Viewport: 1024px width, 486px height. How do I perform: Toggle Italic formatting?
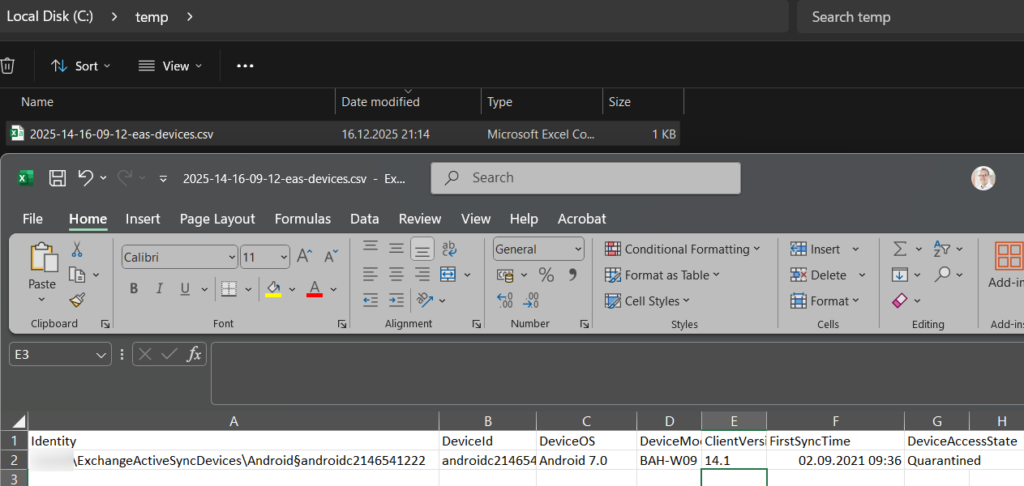[x=159, y=289]
